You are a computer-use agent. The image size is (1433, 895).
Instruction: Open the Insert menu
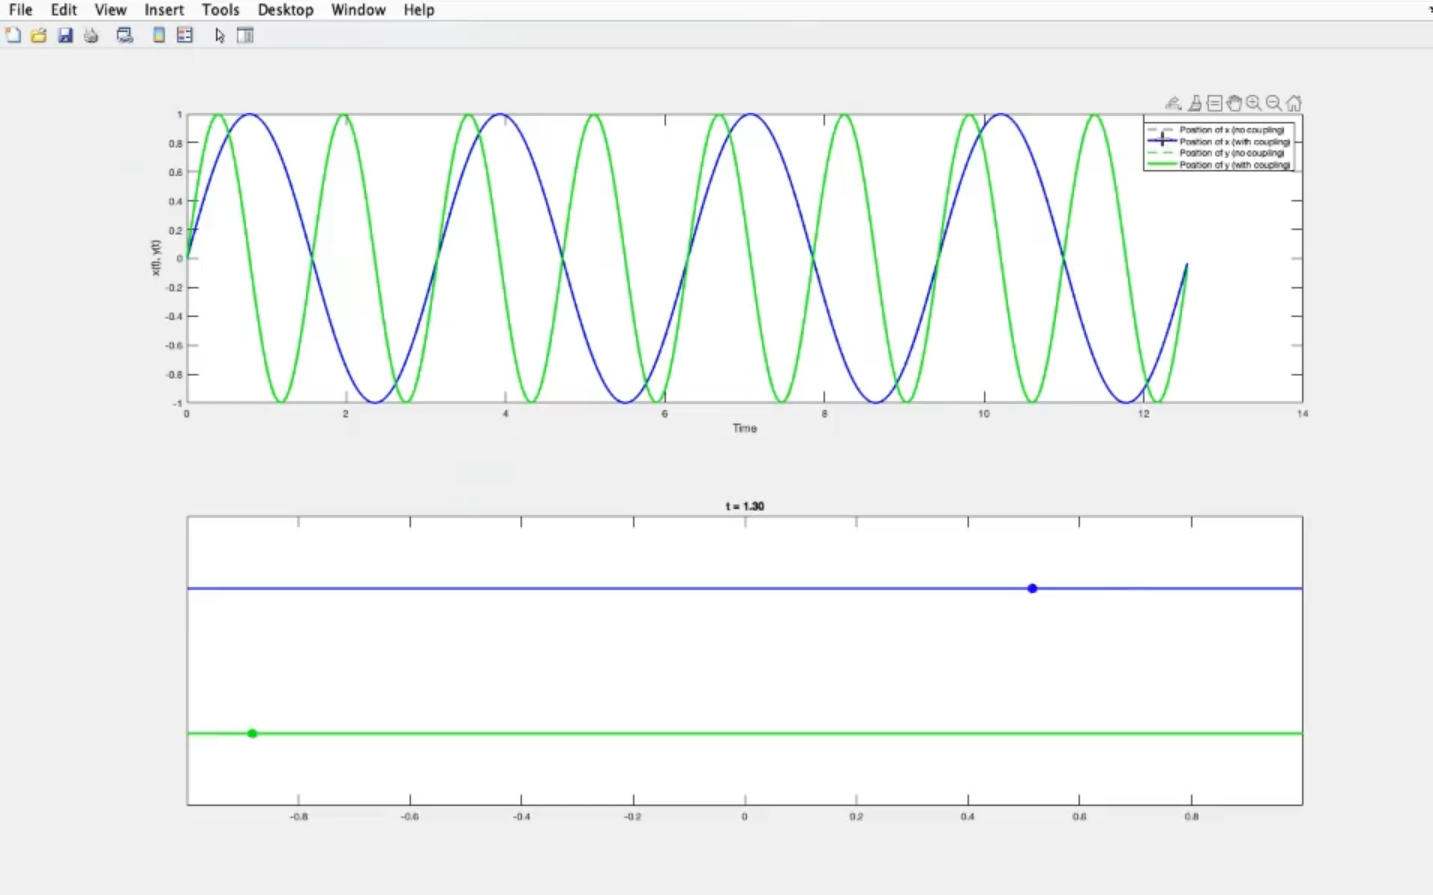[164, 10]
